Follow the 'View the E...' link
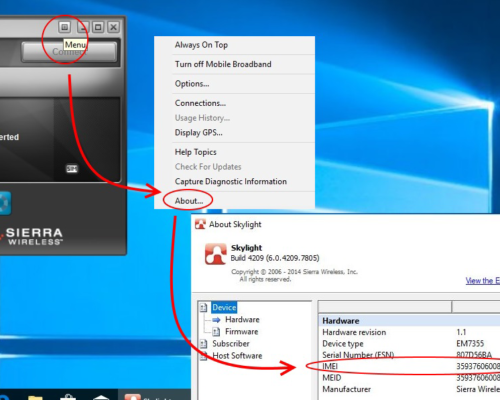This screenshot has width=500, height=400. tap(483, 281)
